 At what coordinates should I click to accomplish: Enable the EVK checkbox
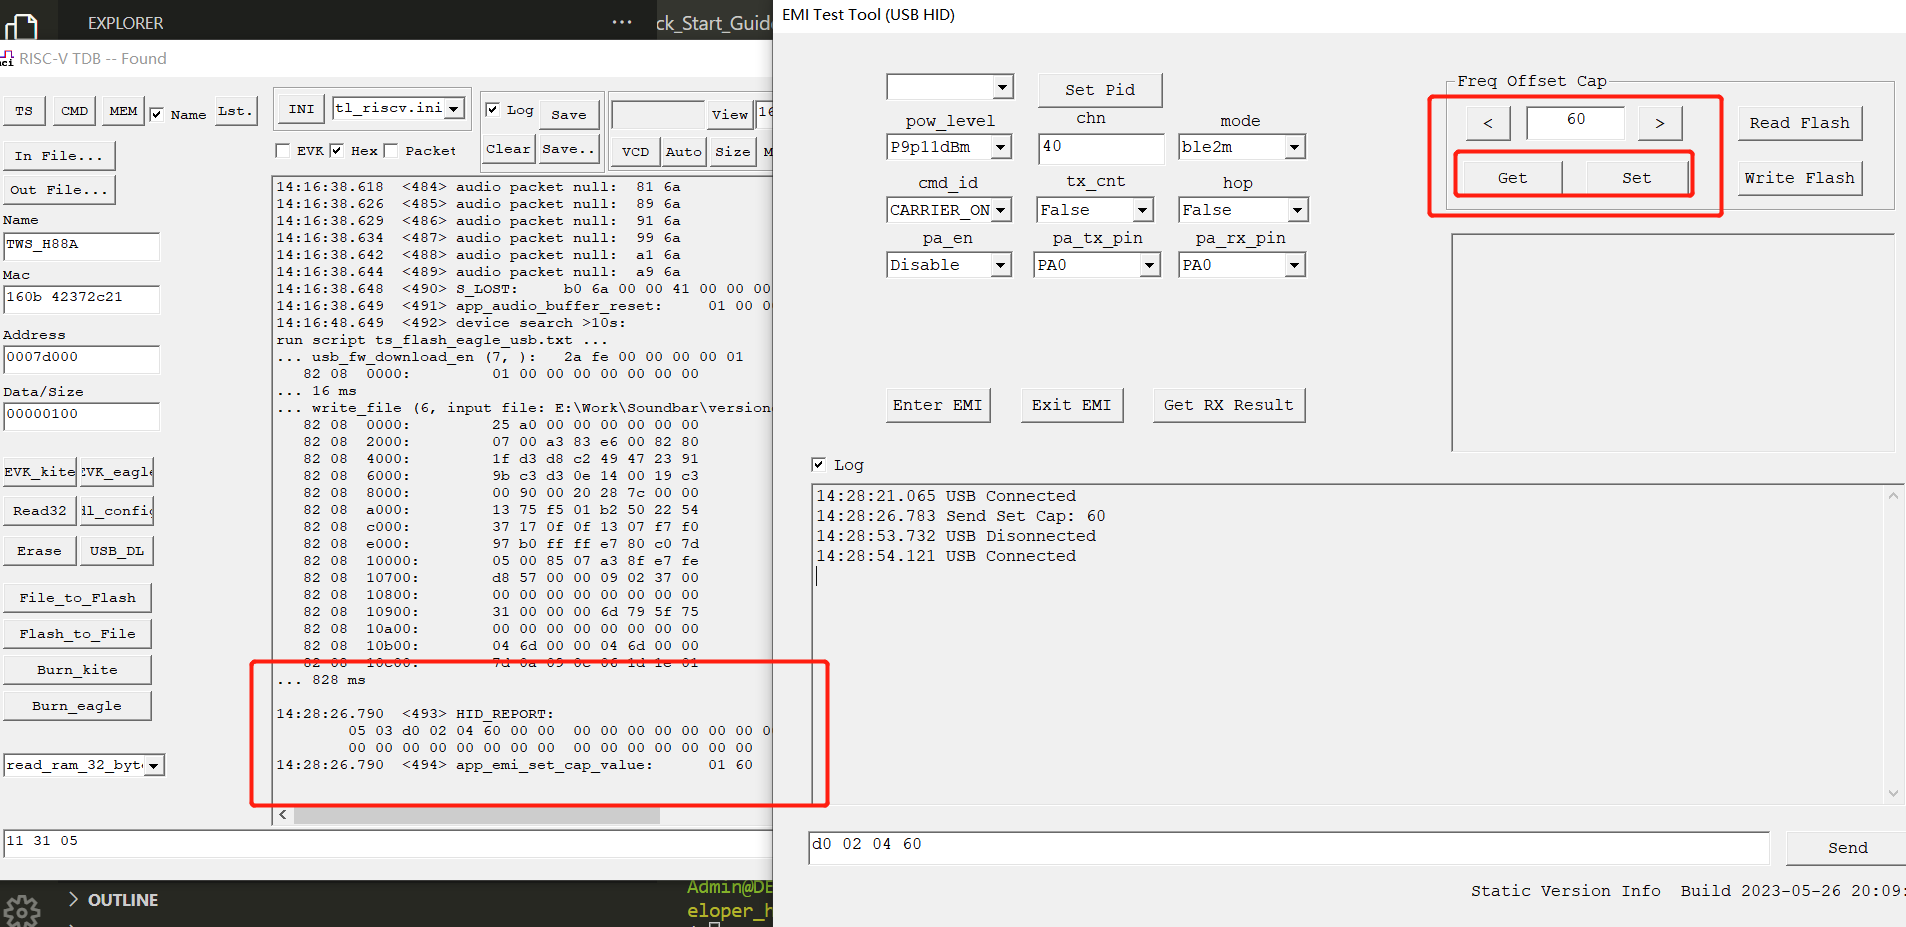tap(283, 151)
